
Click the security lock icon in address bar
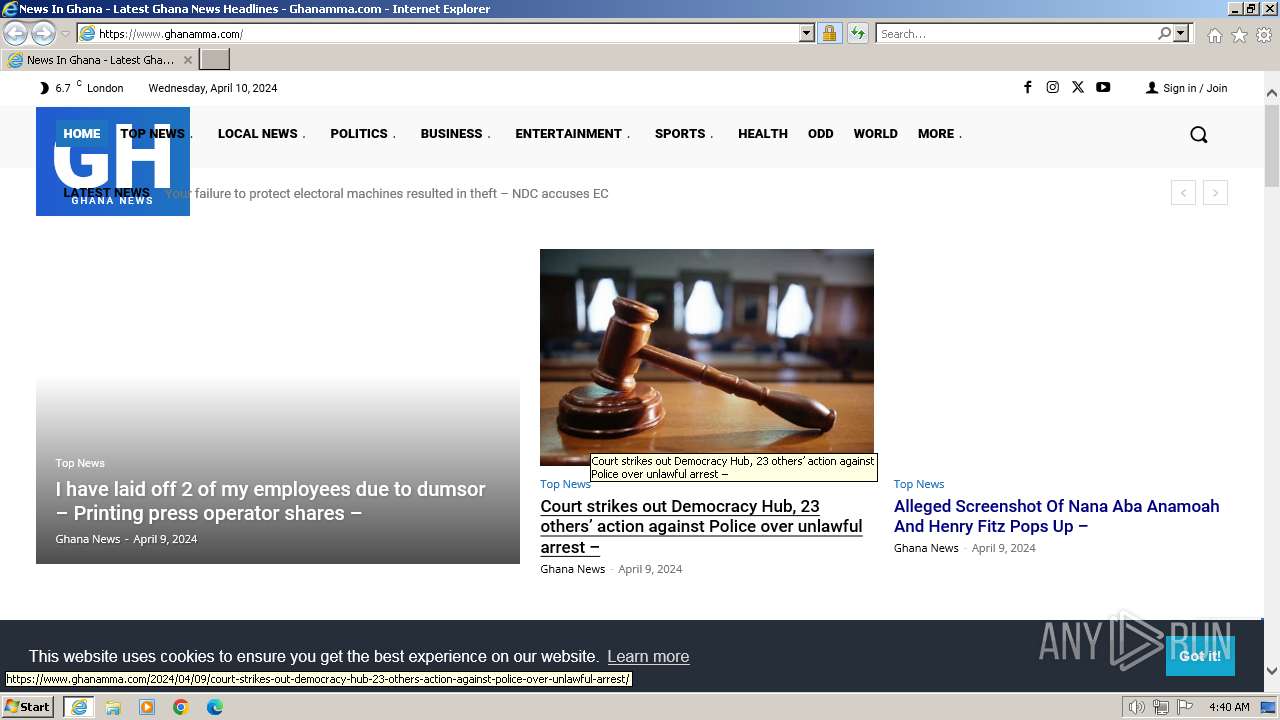[829, 33]
